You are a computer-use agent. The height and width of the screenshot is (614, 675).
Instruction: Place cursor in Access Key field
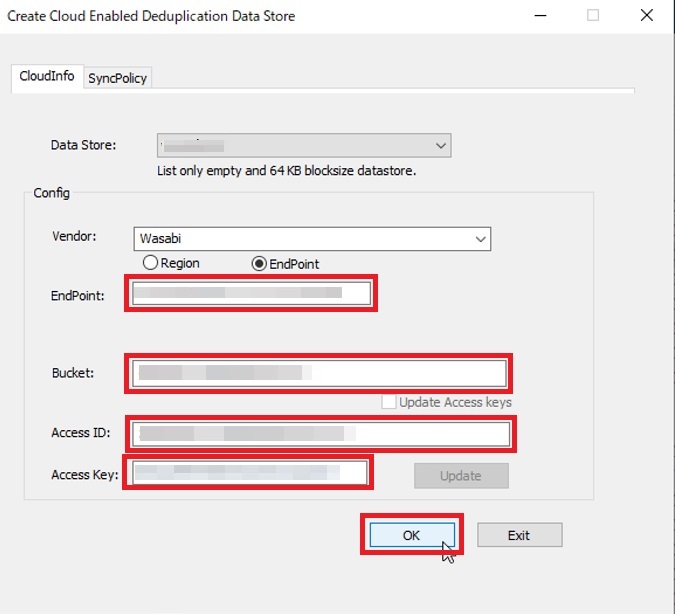[x=248, y=473]
